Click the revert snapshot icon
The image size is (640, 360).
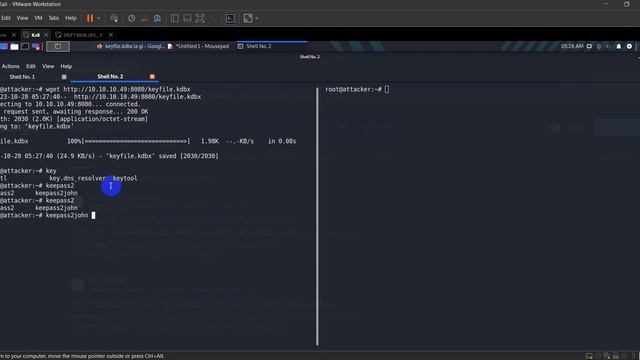(x=144, y=18)
